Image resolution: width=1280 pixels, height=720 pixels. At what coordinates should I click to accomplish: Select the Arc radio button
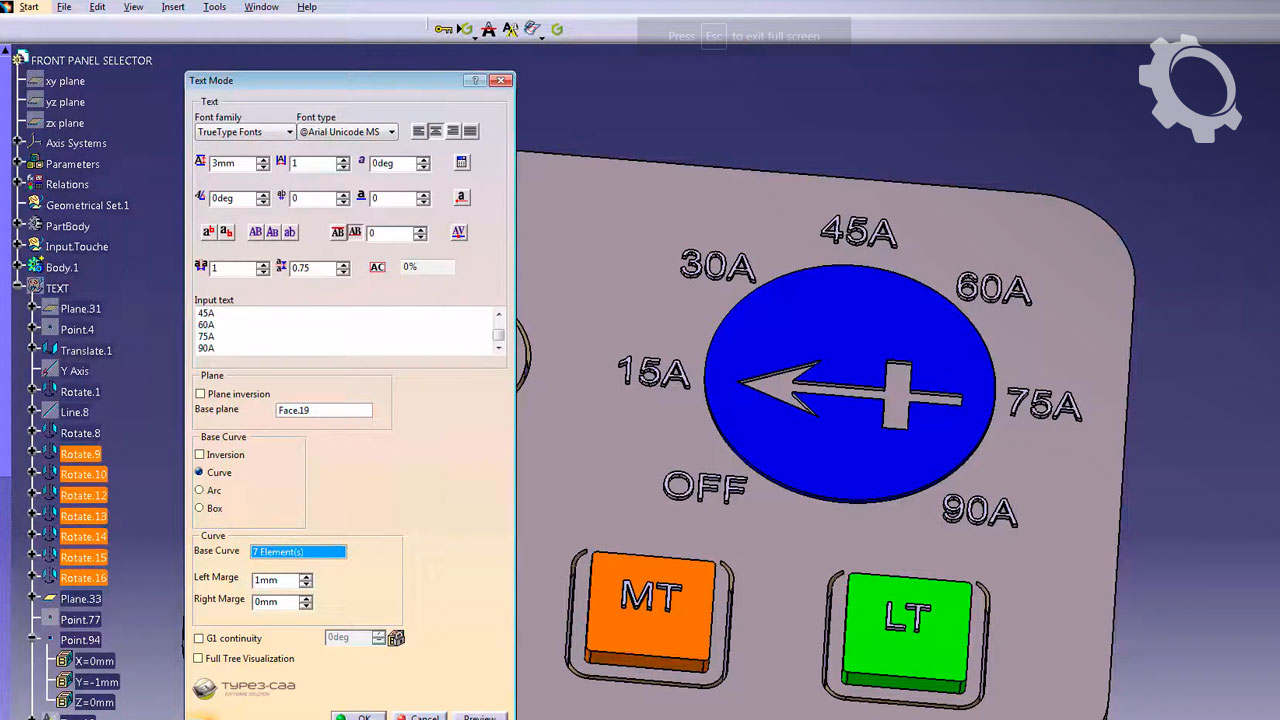tap(200, 490)
